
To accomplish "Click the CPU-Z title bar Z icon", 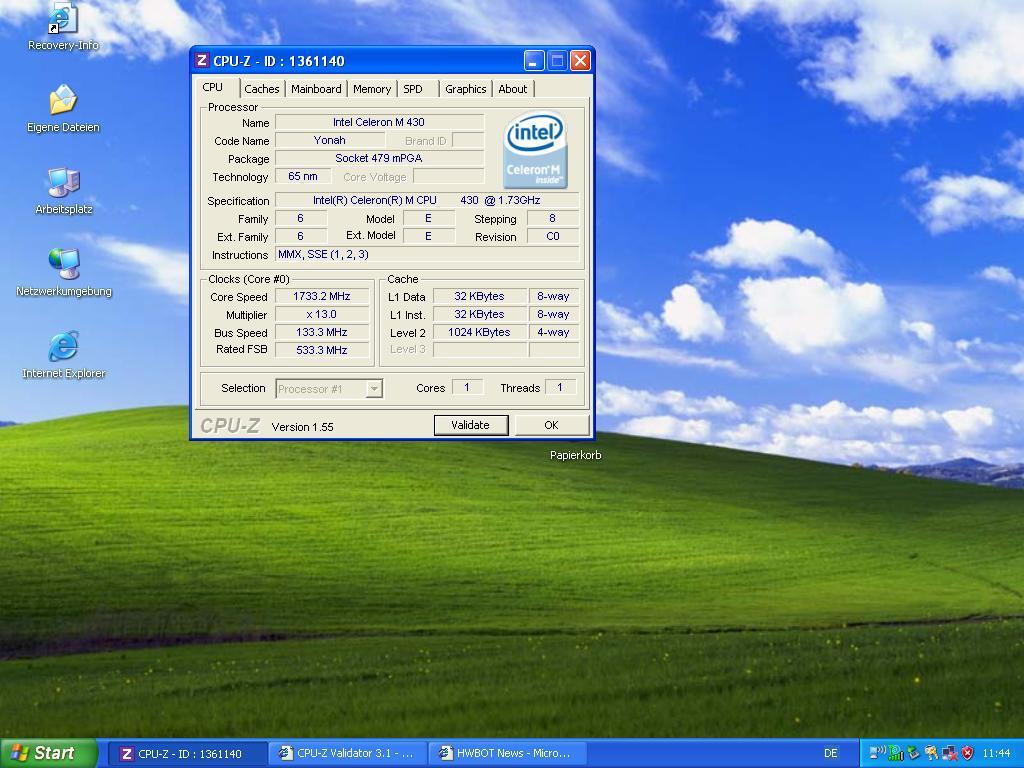I will click(x=202, y=61).
